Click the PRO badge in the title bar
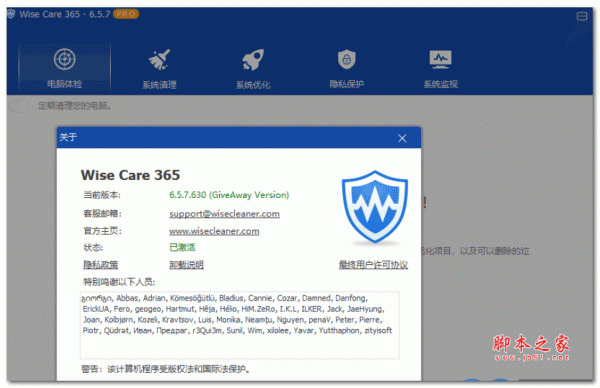The image size is (600, 388). [126, 14]
